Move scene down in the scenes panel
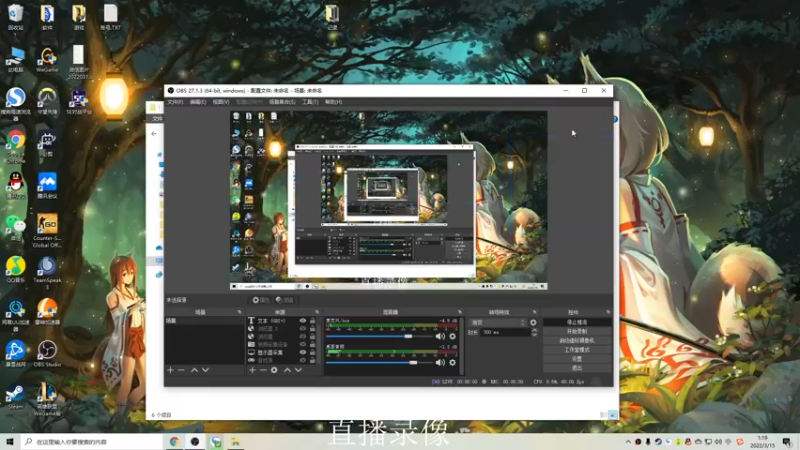Screen dimensions: 800x450 pyautogui.click(x=205, y=370)
